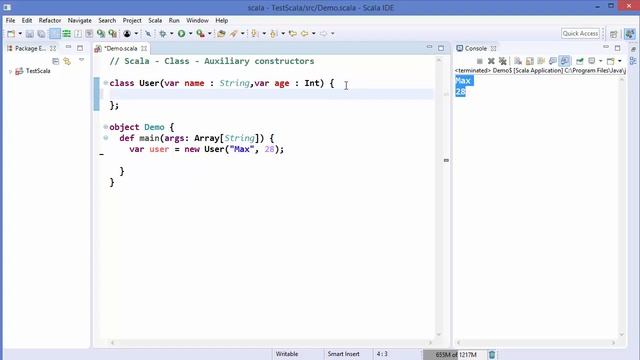Close the Demo.scala editor tab
Screen dimensions: 640x360
click(144, 49)
